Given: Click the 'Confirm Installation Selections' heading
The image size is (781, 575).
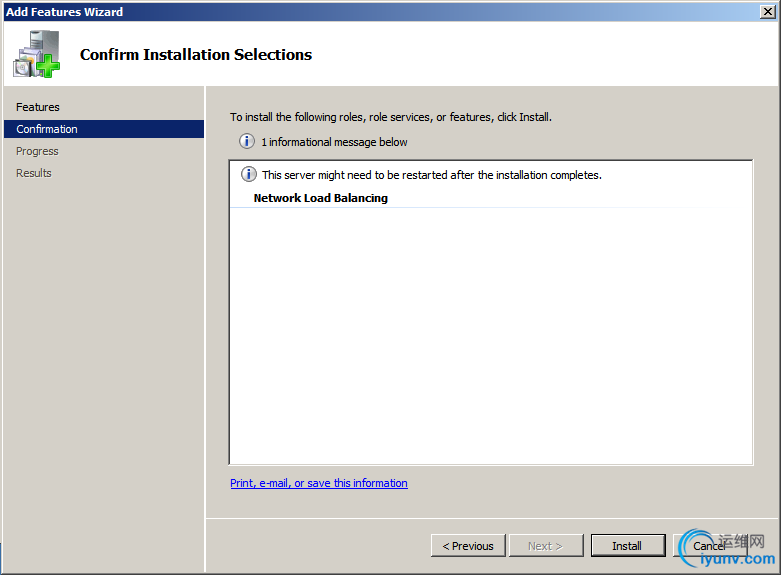Looking at the screenshot, I should (196, 55).
